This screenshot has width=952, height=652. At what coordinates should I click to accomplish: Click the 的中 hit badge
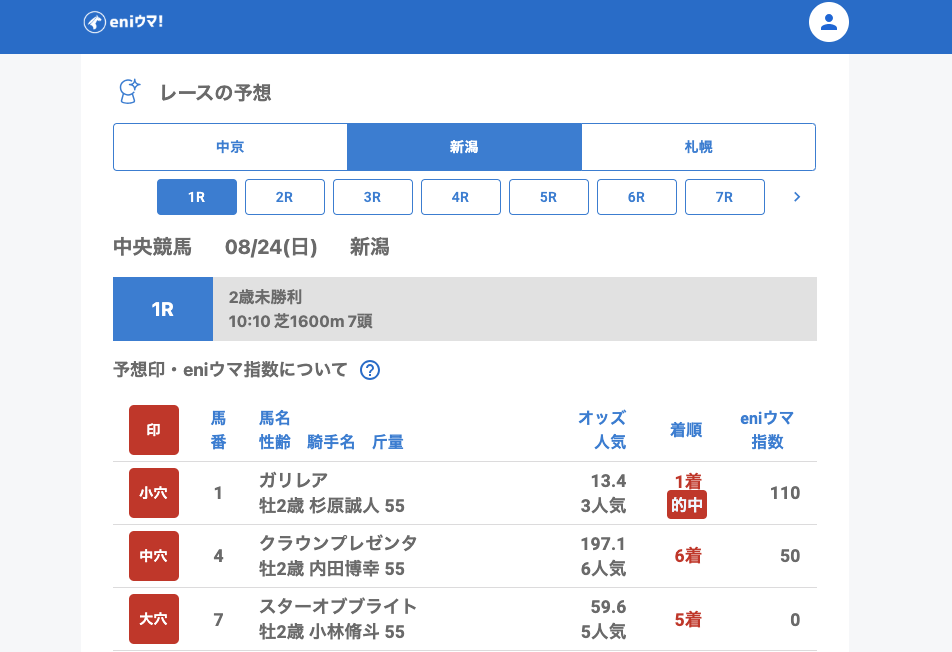point(687,506)
